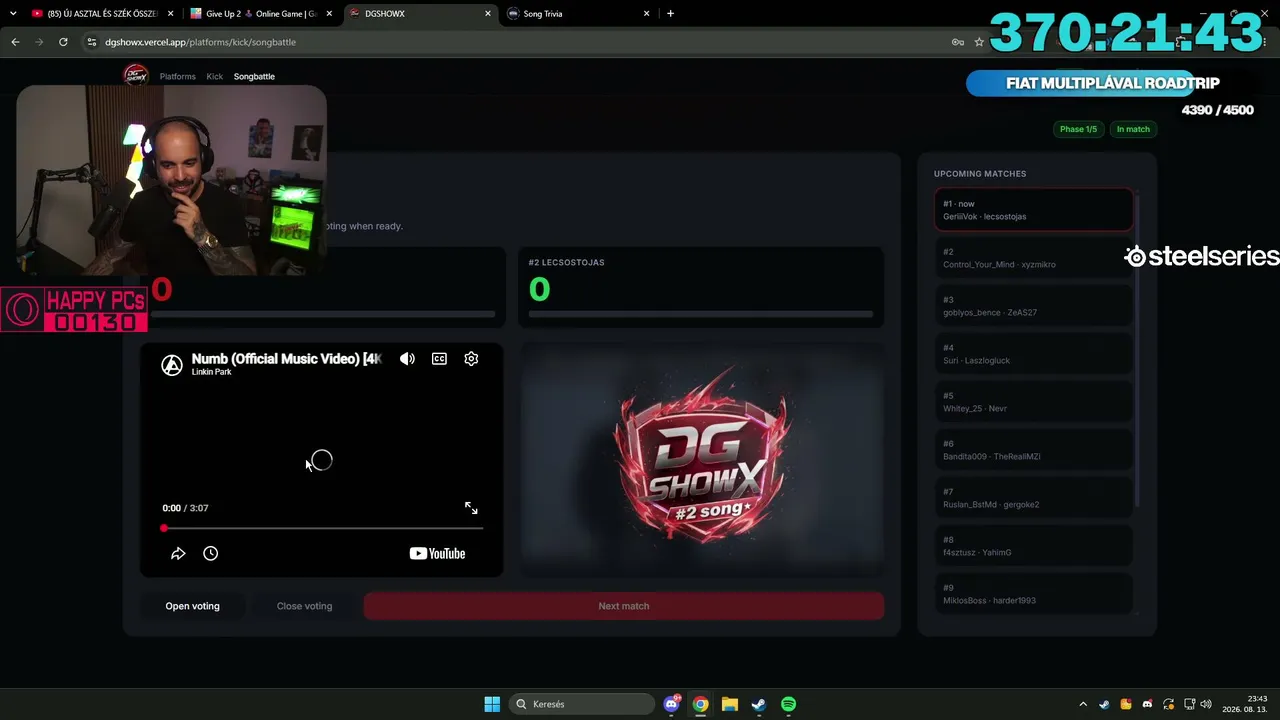Toggle closed captions in the video player
The image size is (1280, 720).
(x=439, y=359)
